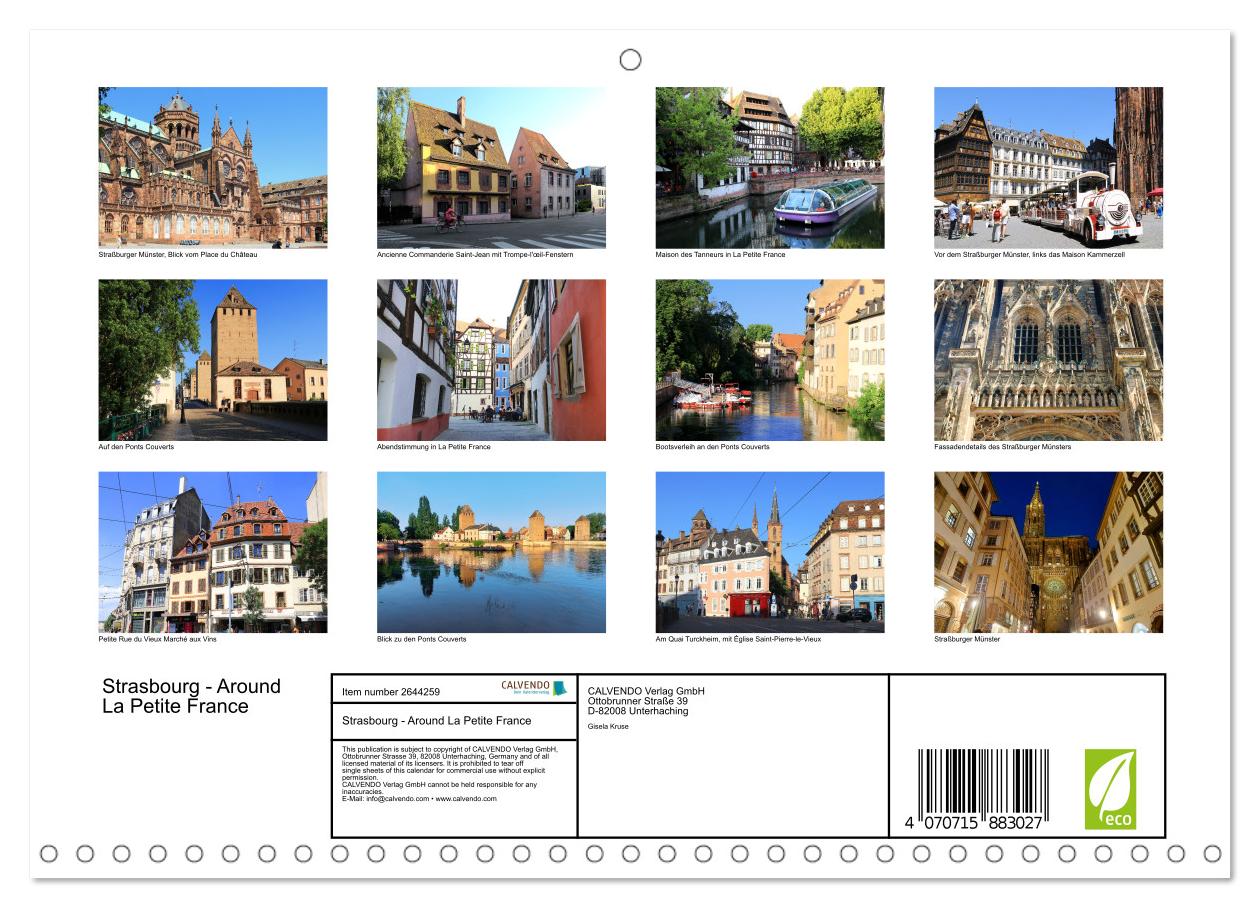Click 'CALVENDO Verlag GmbH' in the address block
The height and width of the screenshot is (908, 1260).
[646, 691]
